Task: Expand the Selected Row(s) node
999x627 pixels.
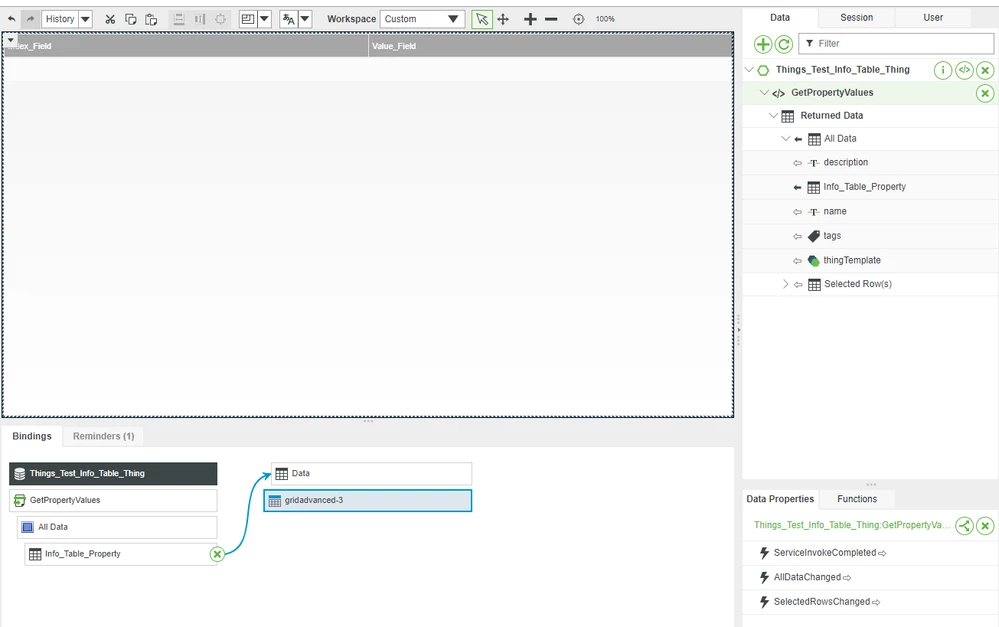Action: (786, 284)
